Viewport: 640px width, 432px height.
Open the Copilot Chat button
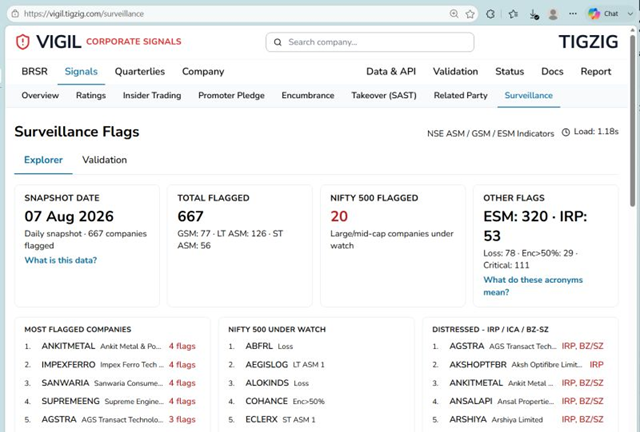[x=603, y=14]
